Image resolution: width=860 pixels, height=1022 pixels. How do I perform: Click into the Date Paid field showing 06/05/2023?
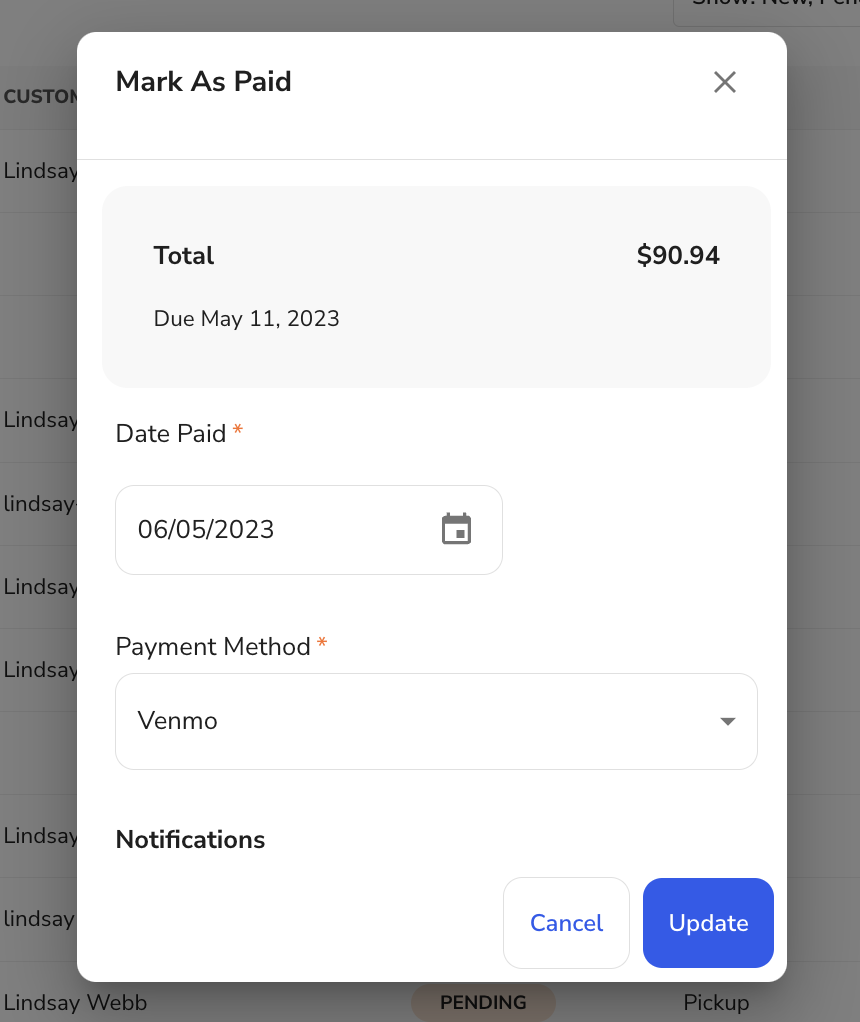[x=308, y=529]
